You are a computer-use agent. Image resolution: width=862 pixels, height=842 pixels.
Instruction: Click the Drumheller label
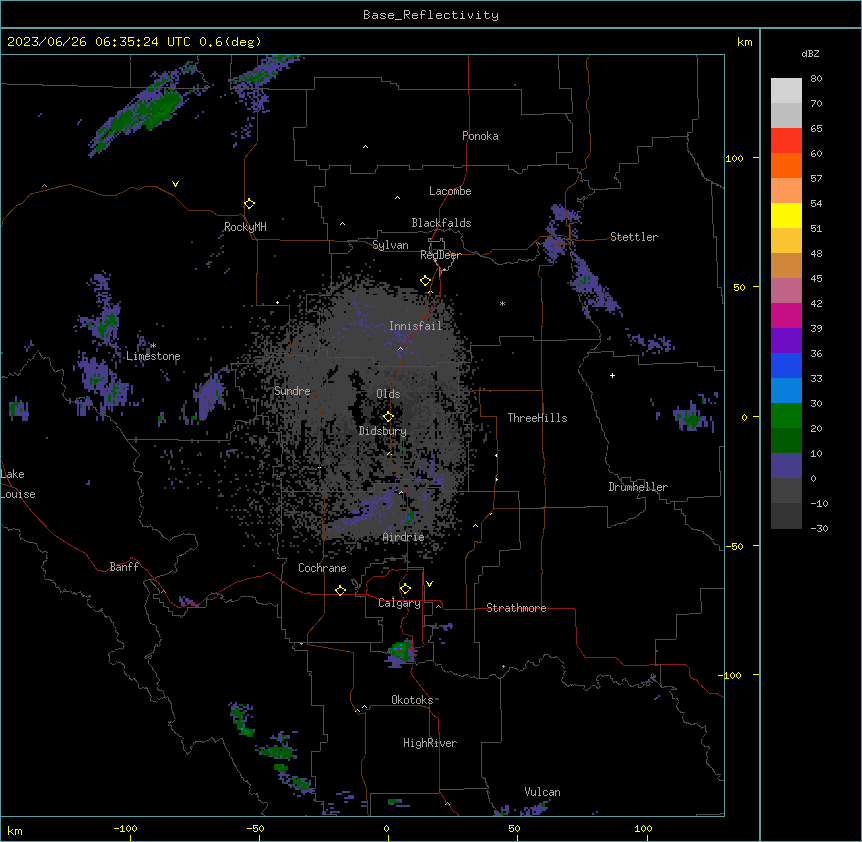click(x=638, y=487)
